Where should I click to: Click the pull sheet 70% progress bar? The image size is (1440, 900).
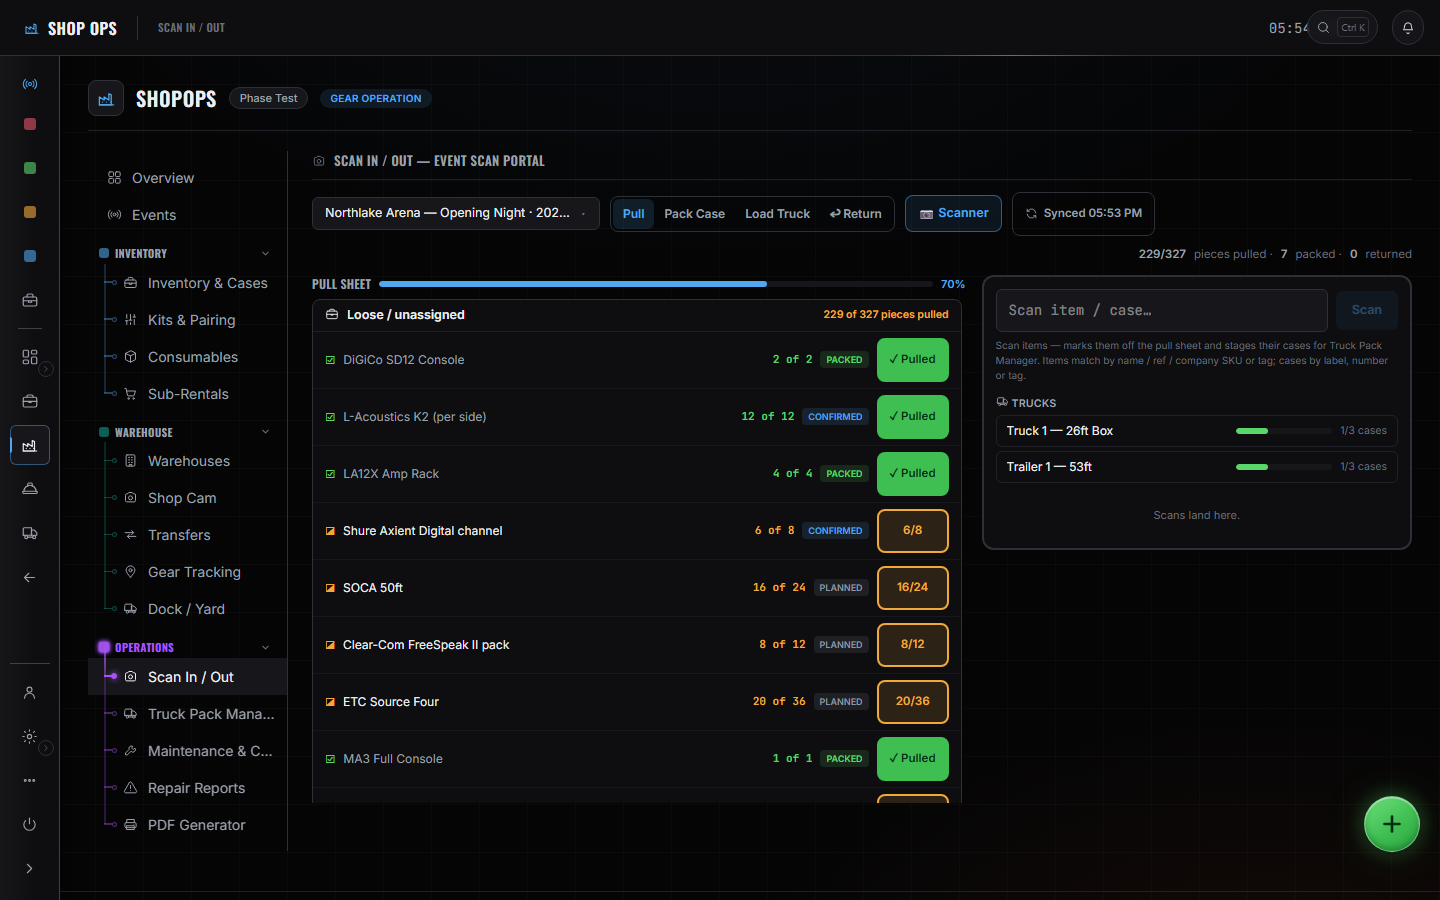[x=656, y=284]
